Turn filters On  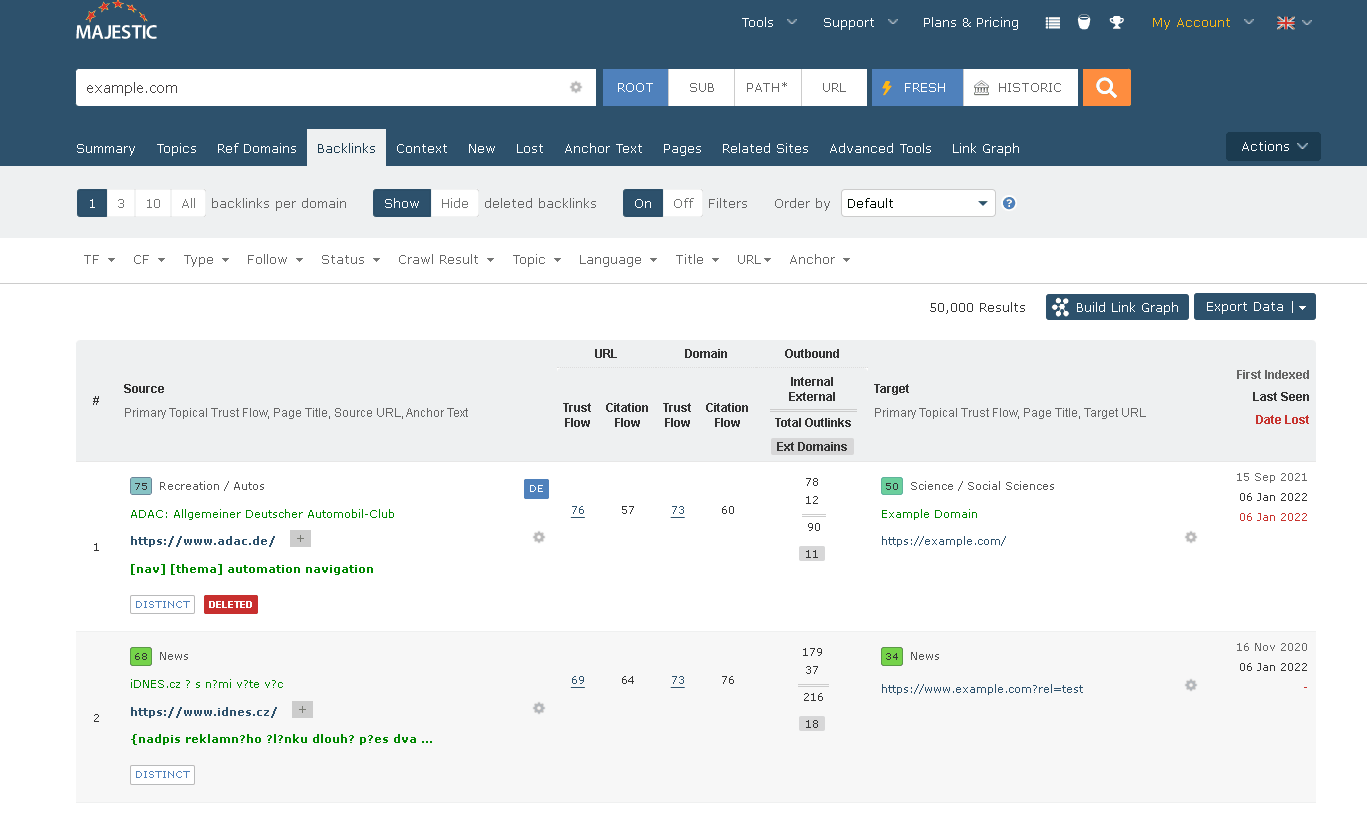pos(643,203)
